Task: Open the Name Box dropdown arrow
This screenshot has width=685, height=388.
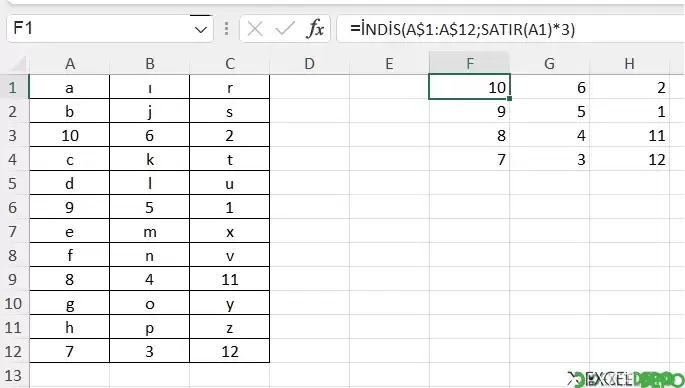Action: [x=201, y=29]
